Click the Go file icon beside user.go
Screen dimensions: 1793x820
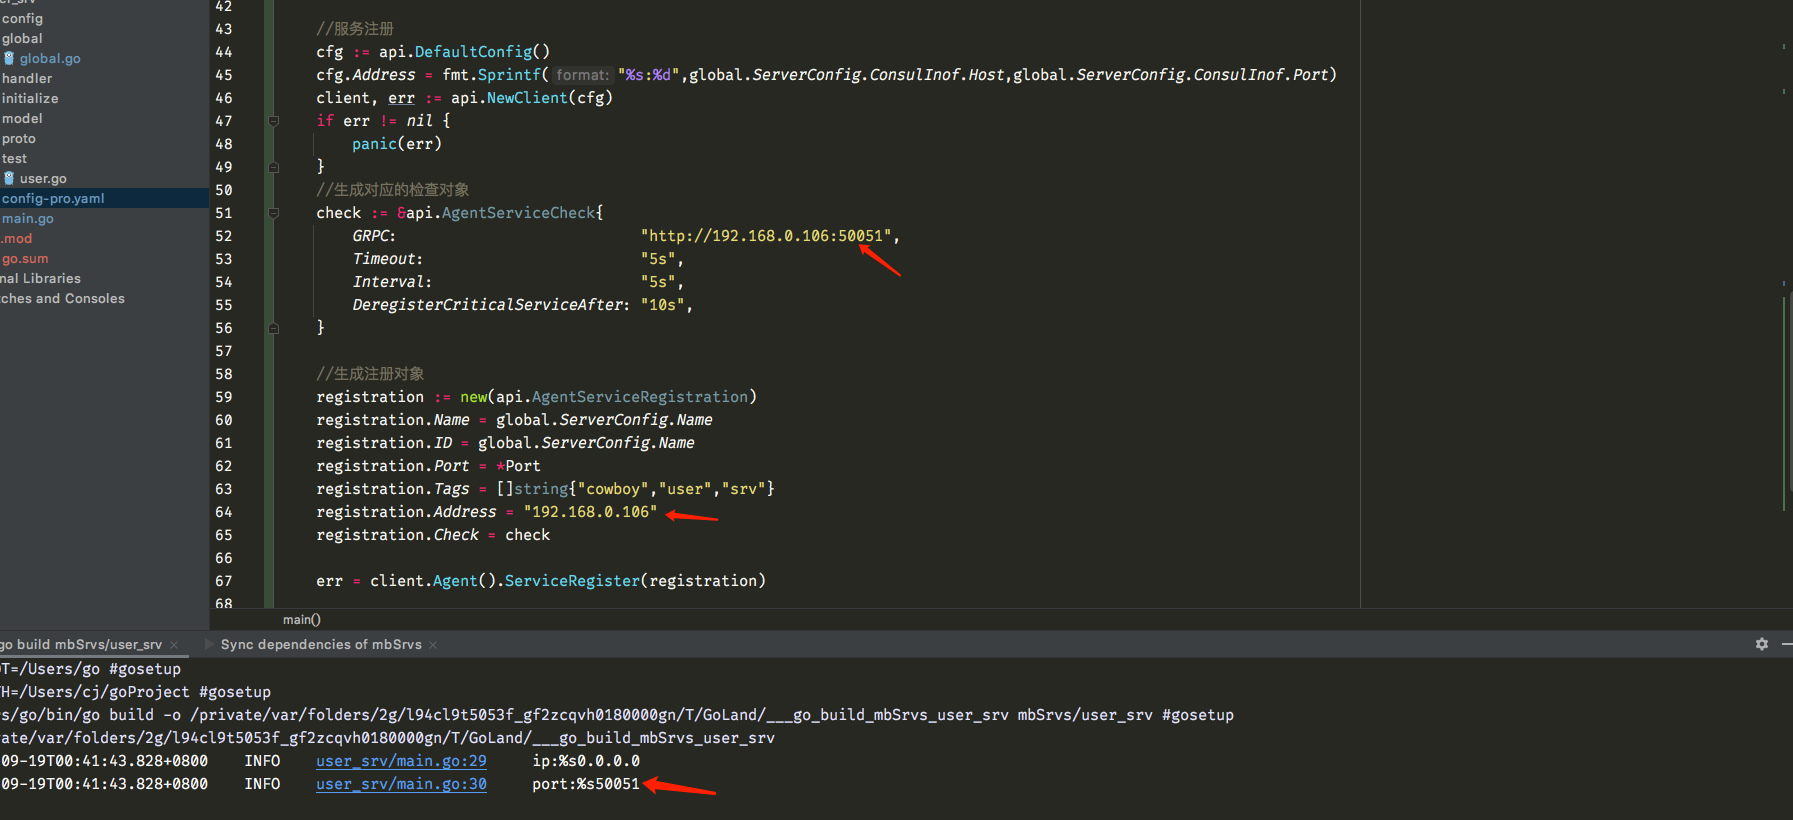pyautogui.click(x=9, y=178)
